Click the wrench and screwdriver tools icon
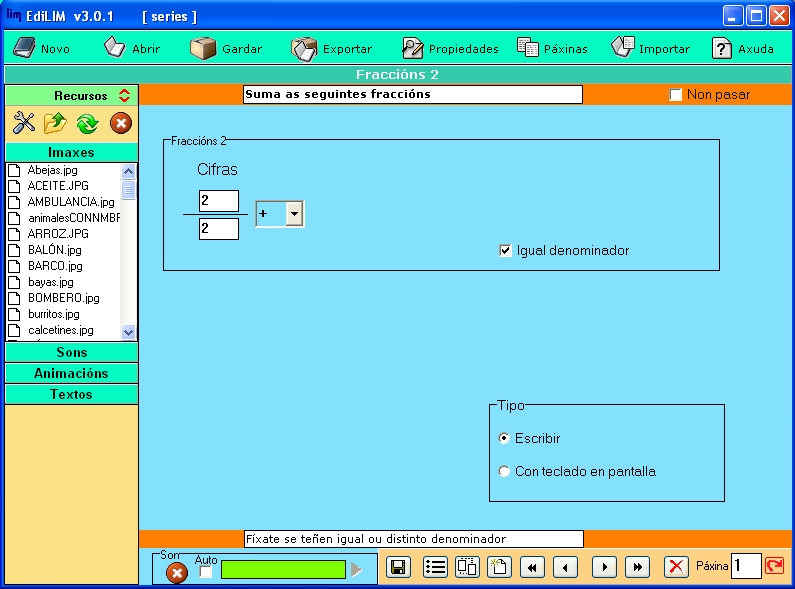795x589 pixels. click(24, 123)
